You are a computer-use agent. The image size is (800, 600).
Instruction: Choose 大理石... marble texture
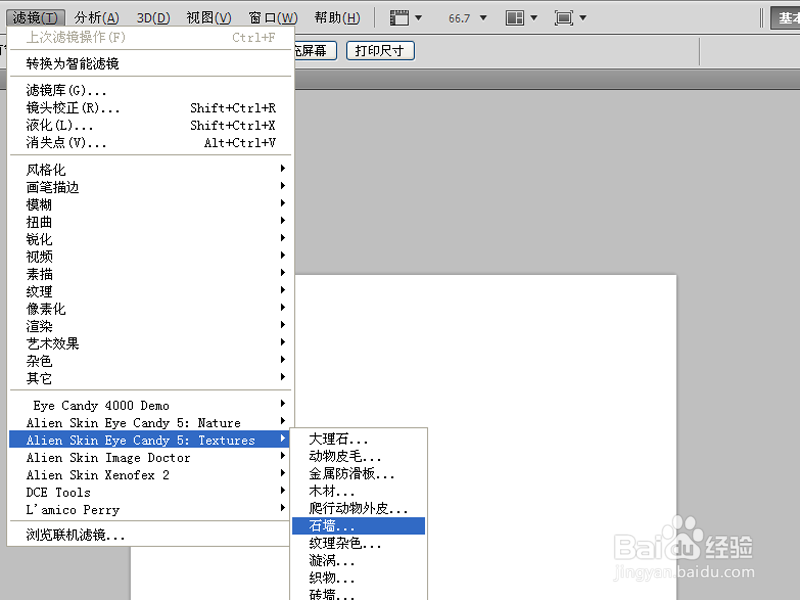[x=359, y=439]
